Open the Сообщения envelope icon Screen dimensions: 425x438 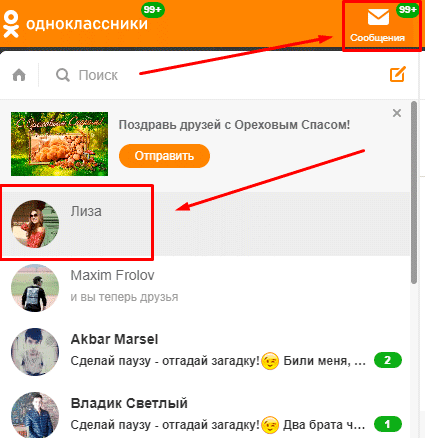[x=378, y=17]
